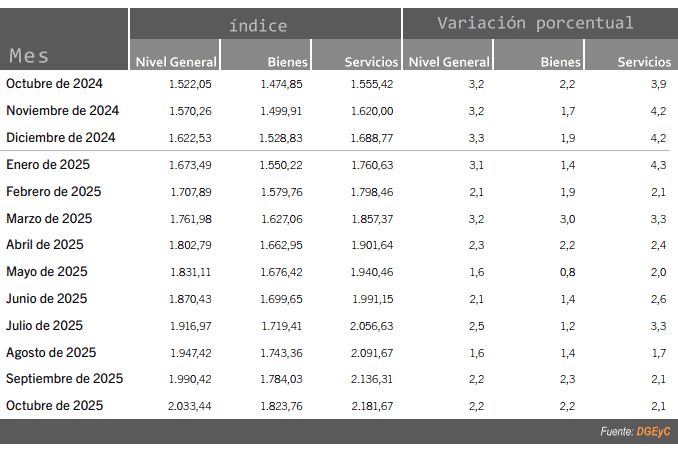The width and height of the screenshot is (678, 452).
Task: Click the Enero de 2025 row label
Action: point(47,164)
